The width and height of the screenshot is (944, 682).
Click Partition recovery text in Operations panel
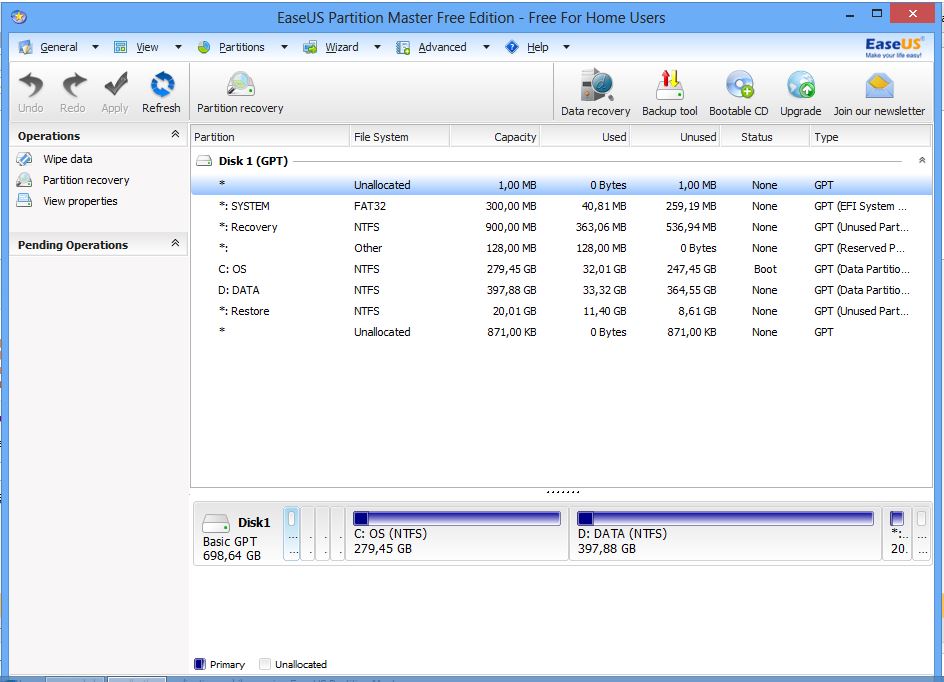pos(86,180)
